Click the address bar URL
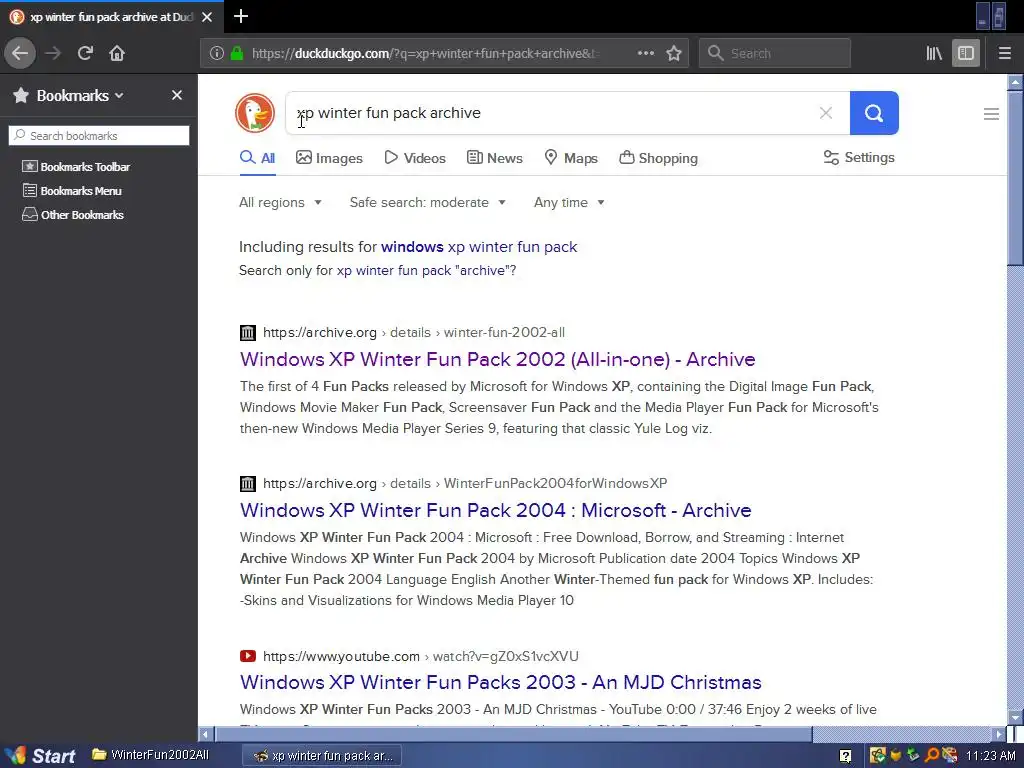This screenshot has width=1024, height=768. coord(424,53)
